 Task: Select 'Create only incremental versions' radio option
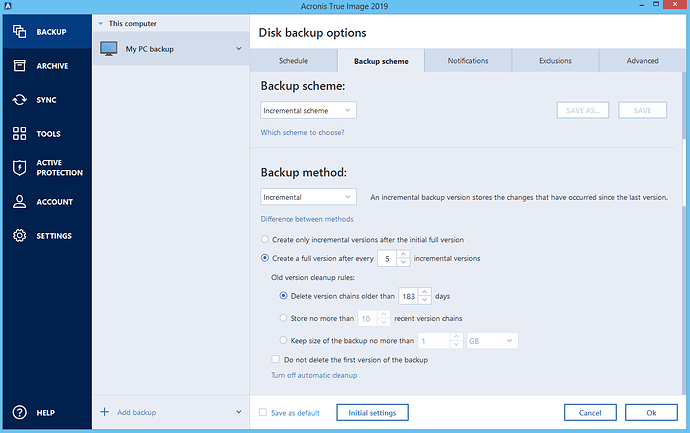click(264, 239)
